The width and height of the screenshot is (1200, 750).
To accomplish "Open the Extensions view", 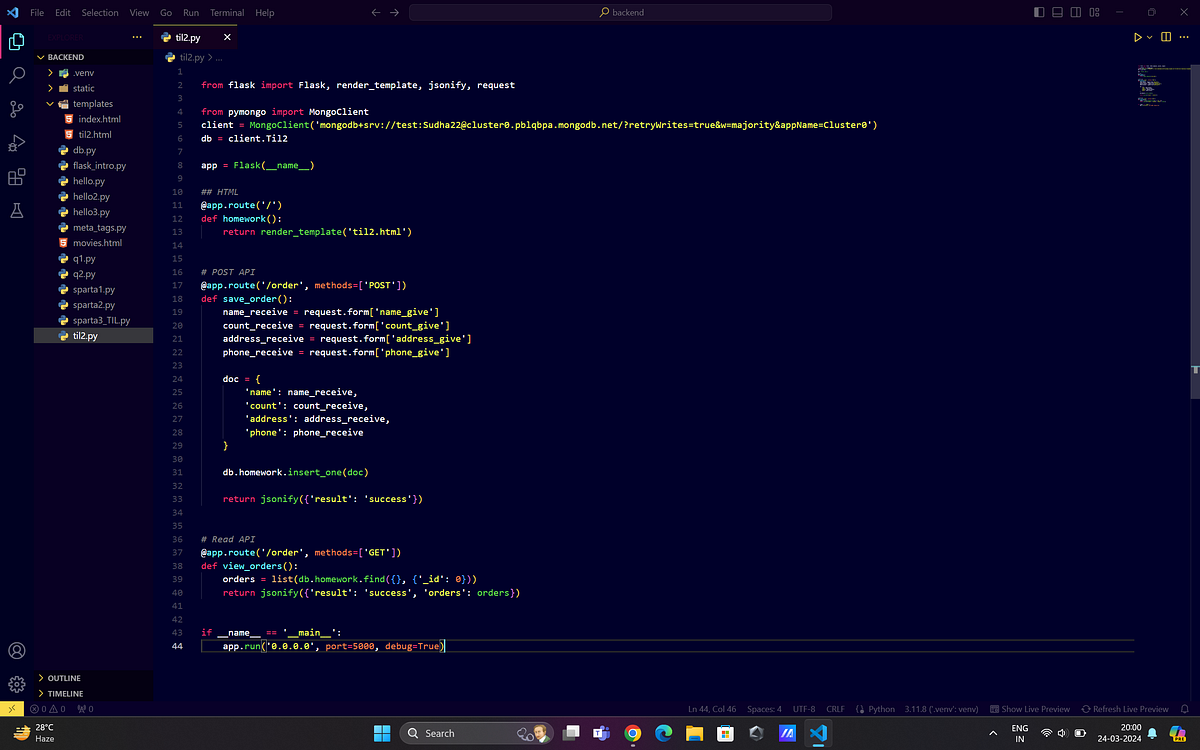I will pyautogui.click(x=16, y=176).
